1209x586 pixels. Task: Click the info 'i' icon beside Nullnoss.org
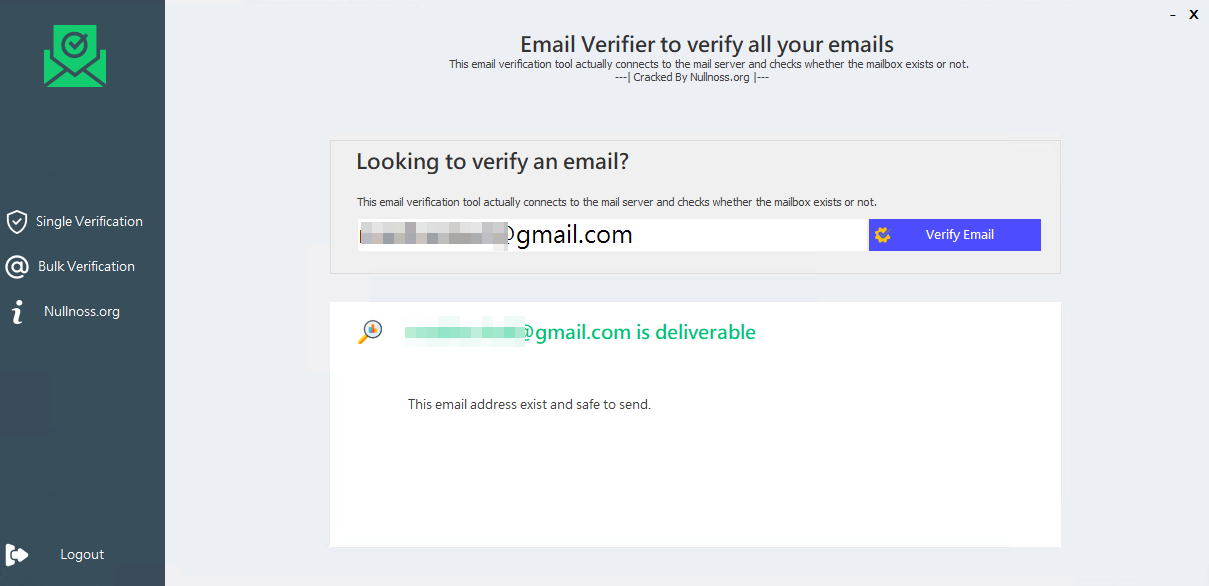(16, 312)
